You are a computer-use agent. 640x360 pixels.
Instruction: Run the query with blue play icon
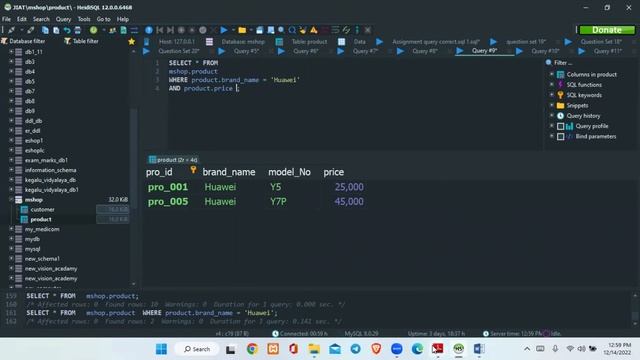(x=224, y=30)
